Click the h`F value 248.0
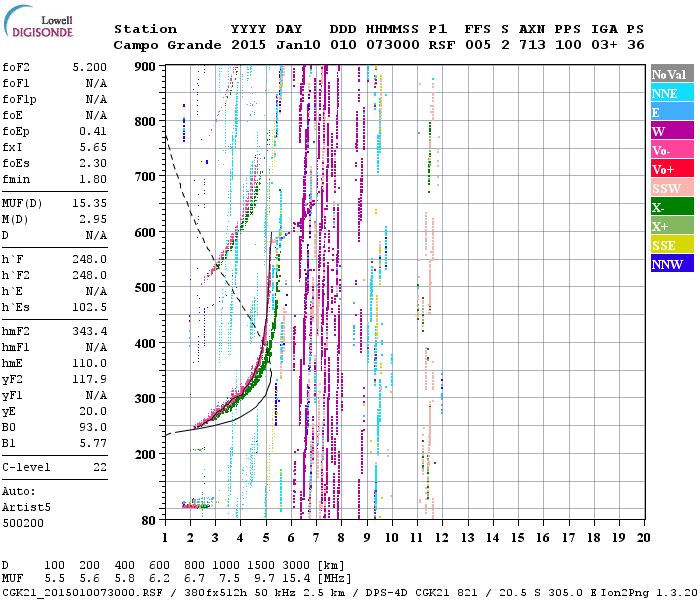This screenshot has width=700, height=600. point(90,259)
